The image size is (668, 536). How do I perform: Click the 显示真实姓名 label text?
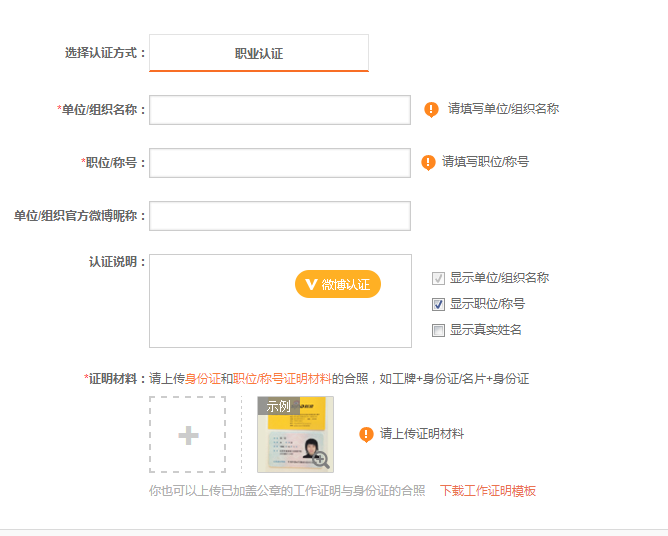486,330
